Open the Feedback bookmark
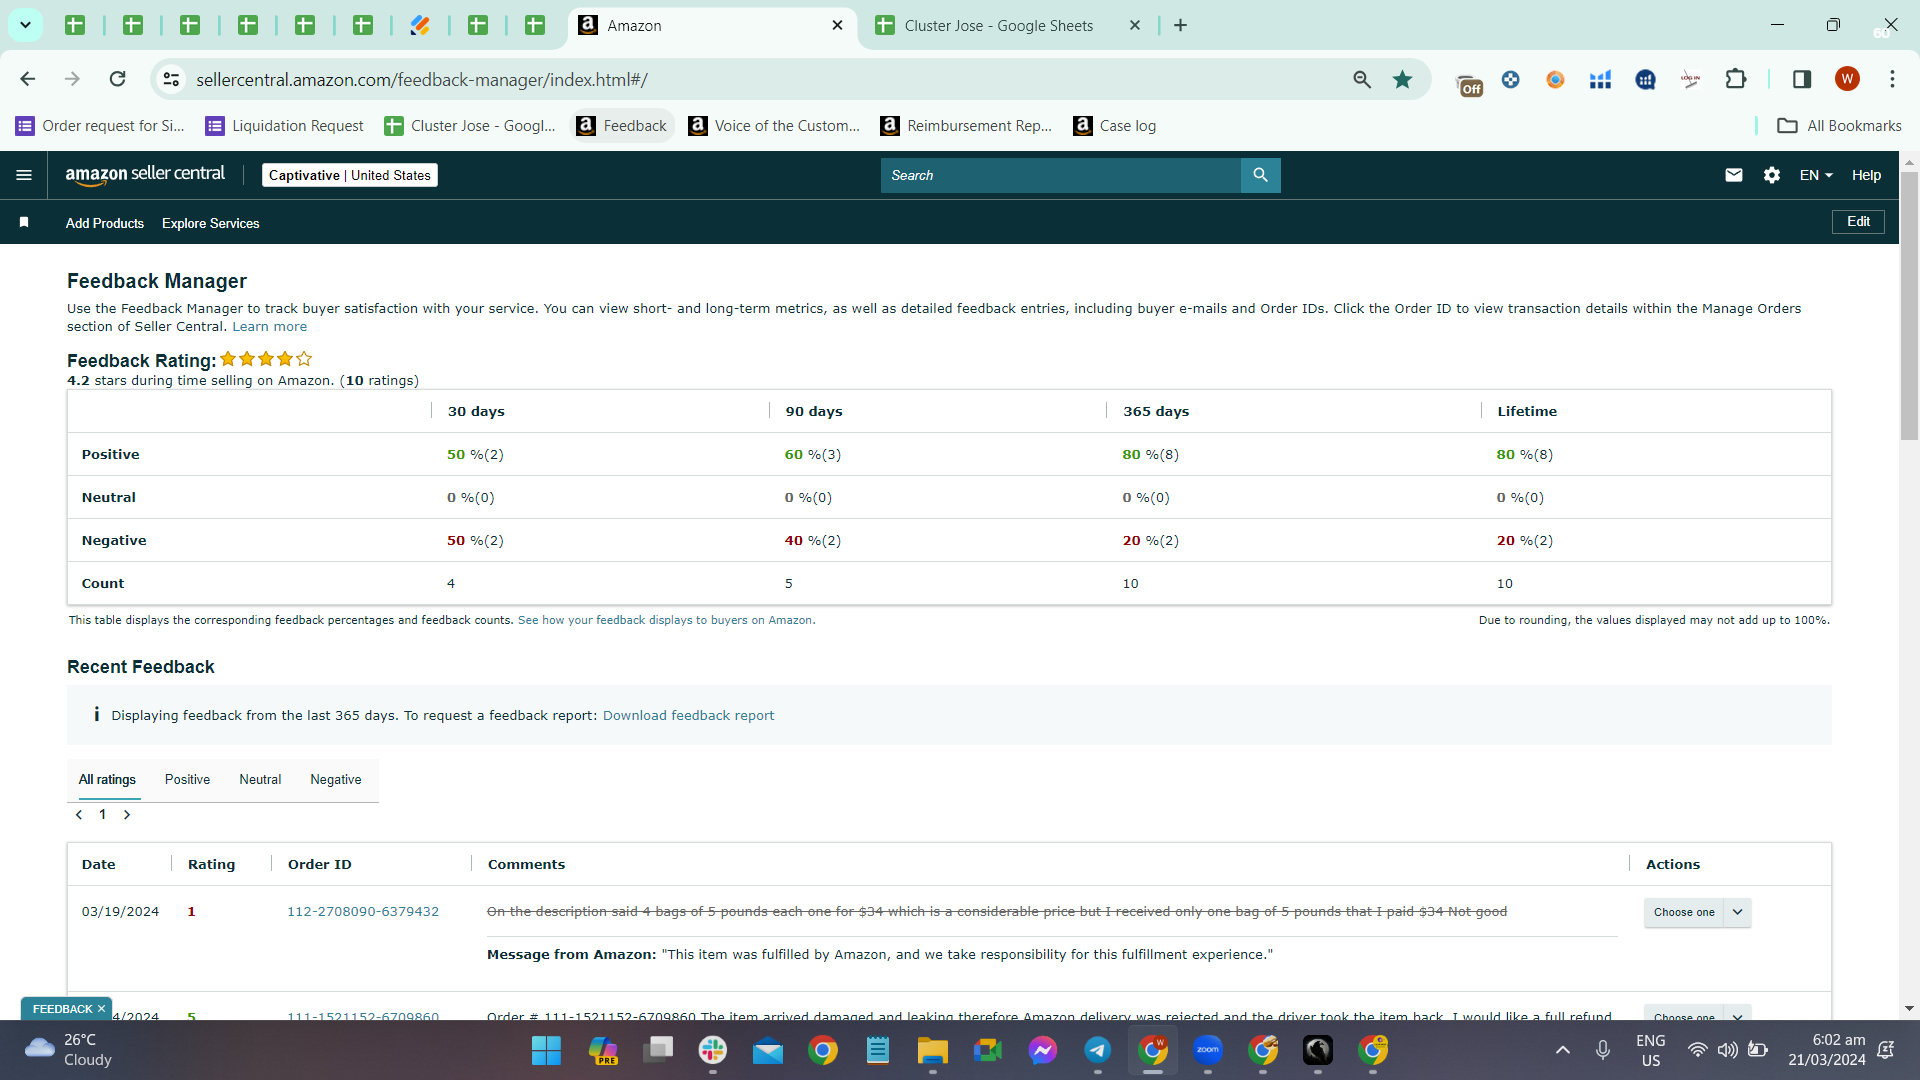1920x1080 pixels. tap(622, 126)
